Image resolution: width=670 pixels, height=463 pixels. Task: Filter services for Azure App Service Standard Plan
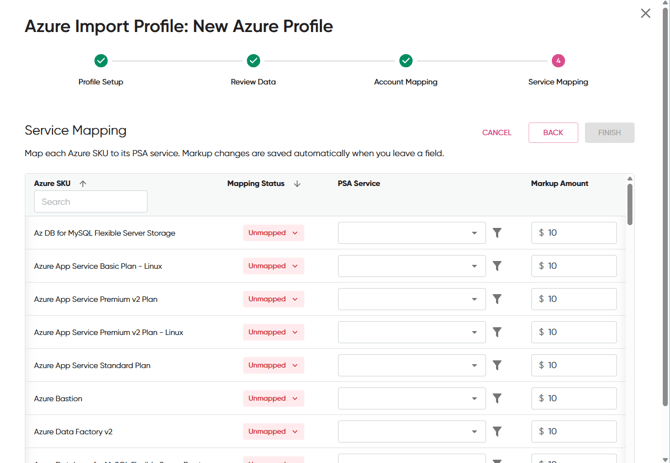(497, 365)
